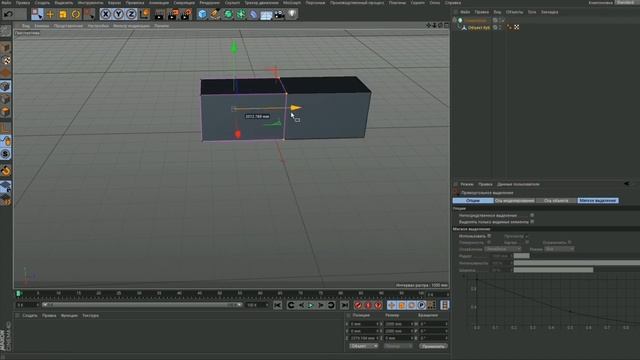Add a camera object
The image size is (640, 360).
coord(279,14)
